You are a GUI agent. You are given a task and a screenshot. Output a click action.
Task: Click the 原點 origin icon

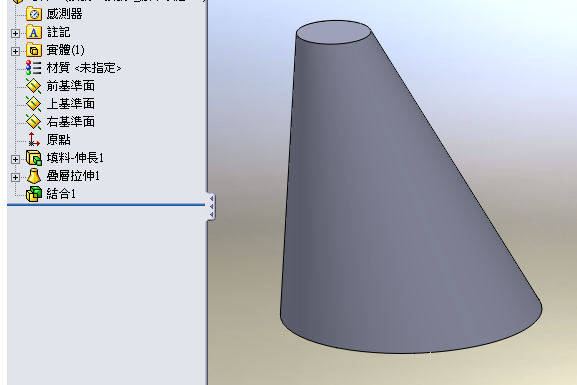coord(33,139)
